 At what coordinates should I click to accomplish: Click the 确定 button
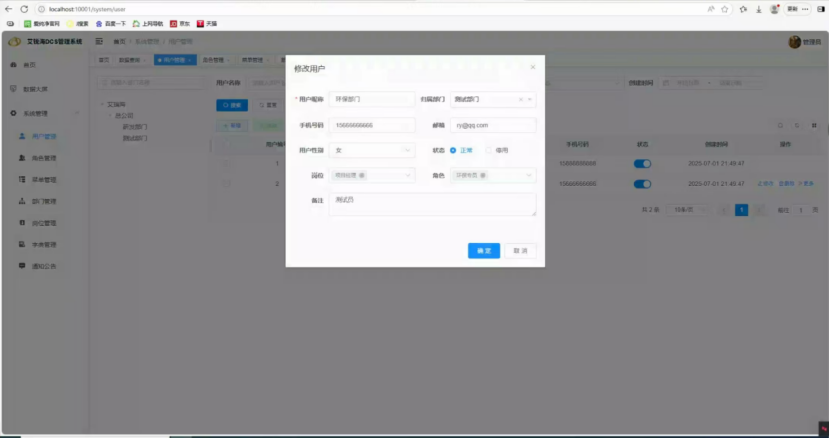coord(484,251)
